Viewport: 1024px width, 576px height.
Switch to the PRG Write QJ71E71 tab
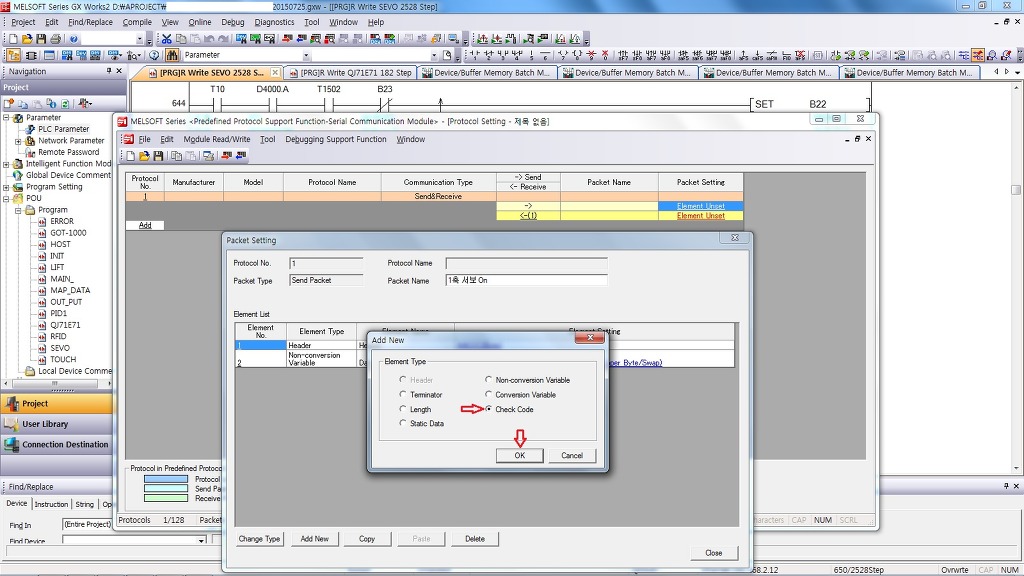pos(350,73)
